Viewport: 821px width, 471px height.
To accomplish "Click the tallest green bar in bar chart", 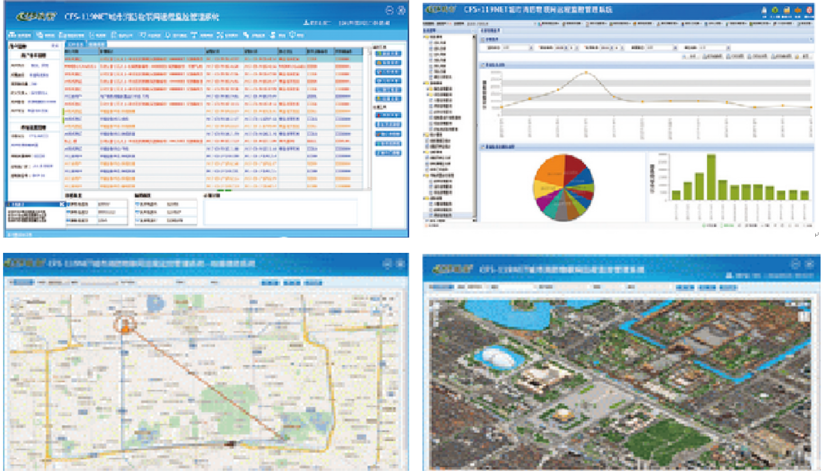I will (711, 177).
